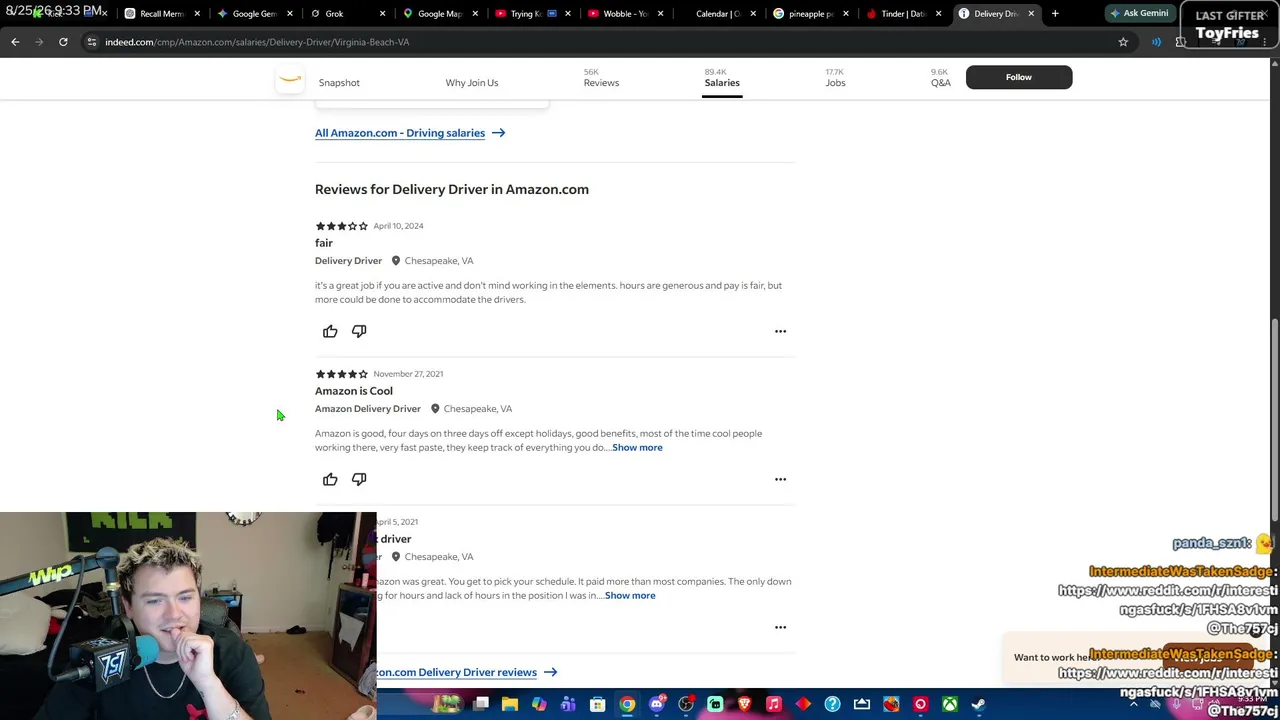Open the Jobs tab
1280x720 pixels.
pyautogui.click(x=835, y=78)
